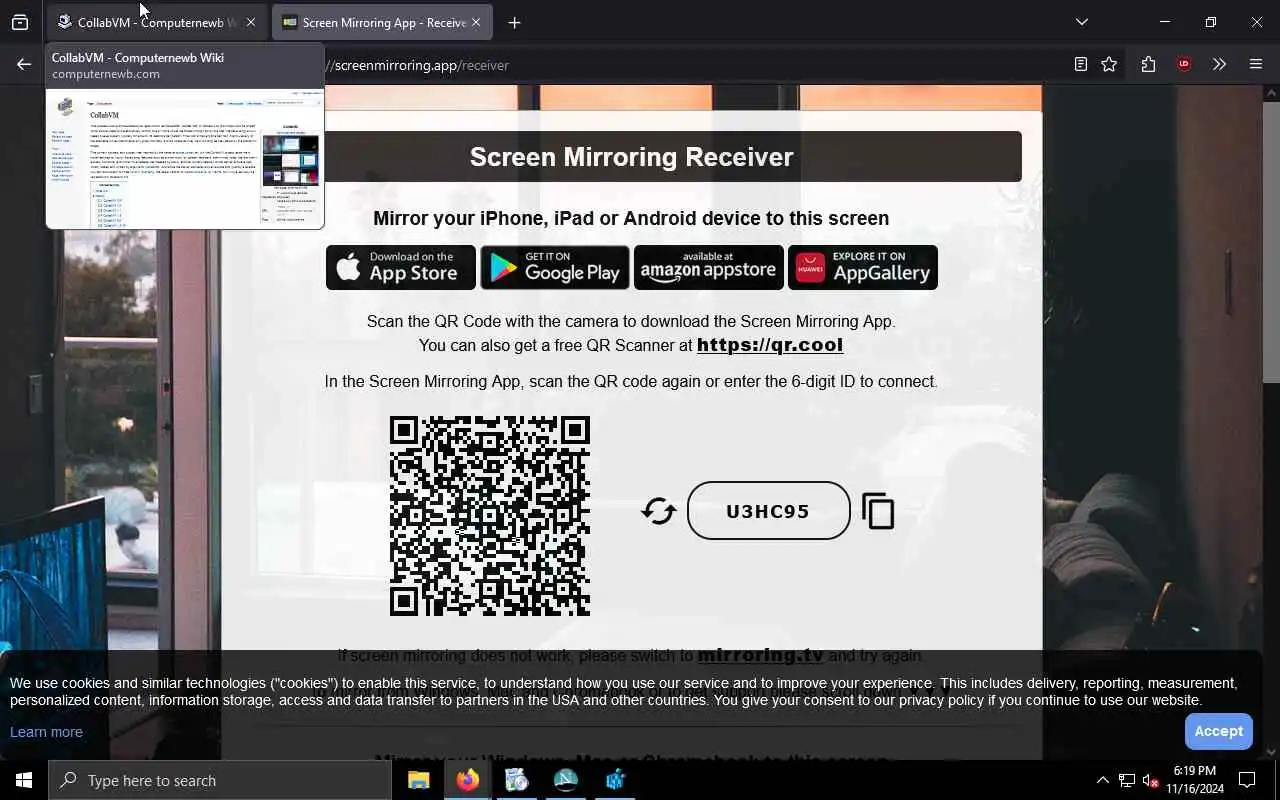Open the N-logo taskbar application

(565, 780)
